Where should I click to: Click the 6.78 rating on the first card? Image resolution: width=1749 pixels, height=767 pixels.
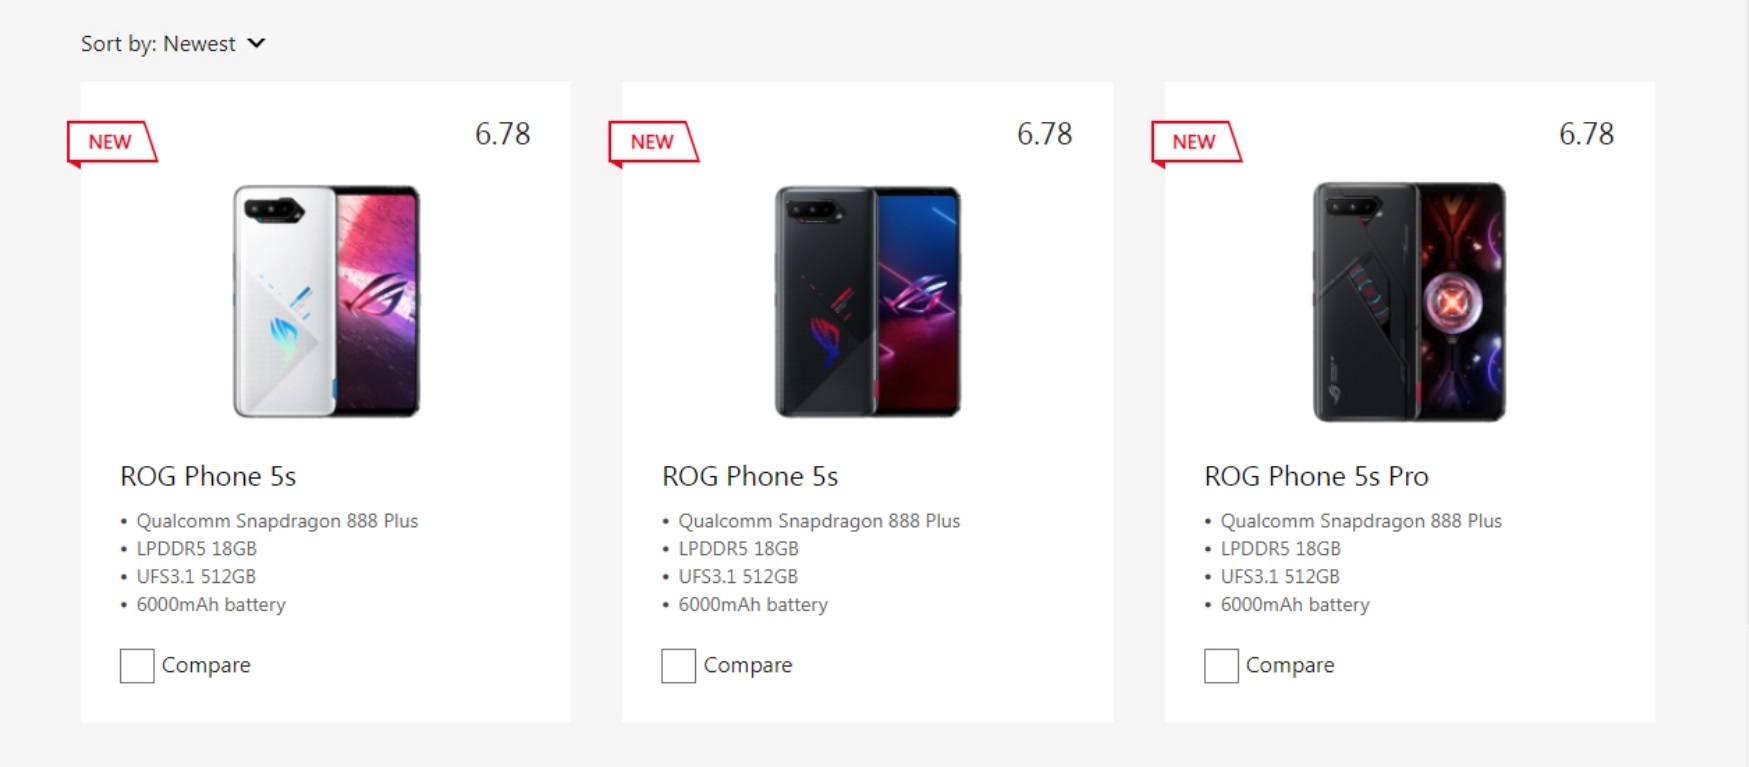(x=502, y=134)
